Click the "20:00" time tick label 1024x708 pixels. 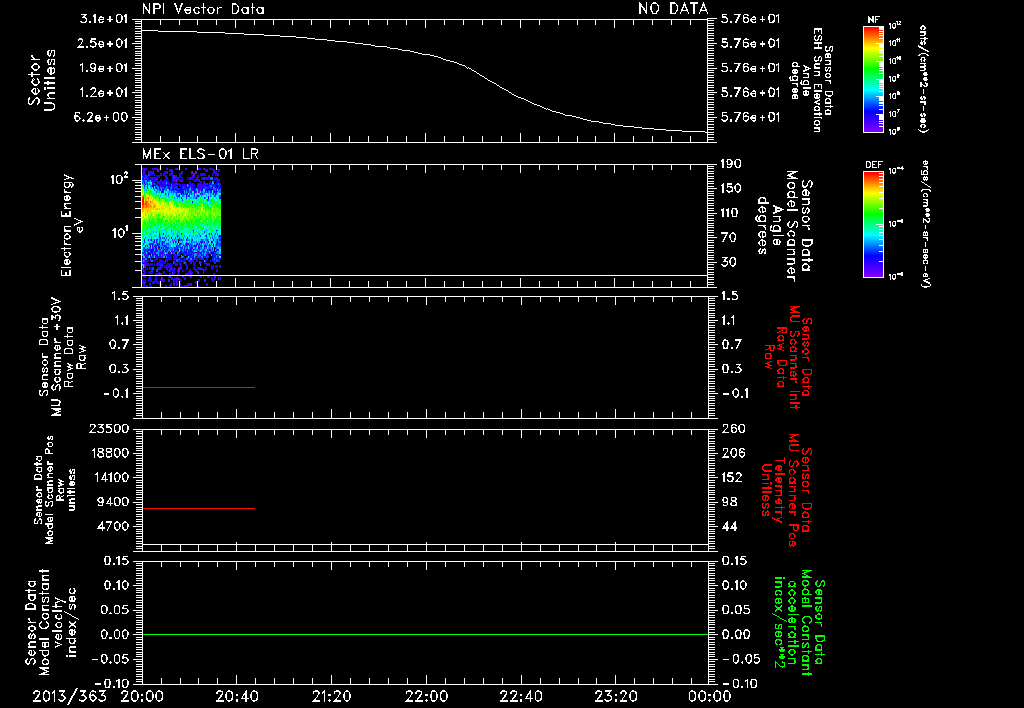point(142,696)
